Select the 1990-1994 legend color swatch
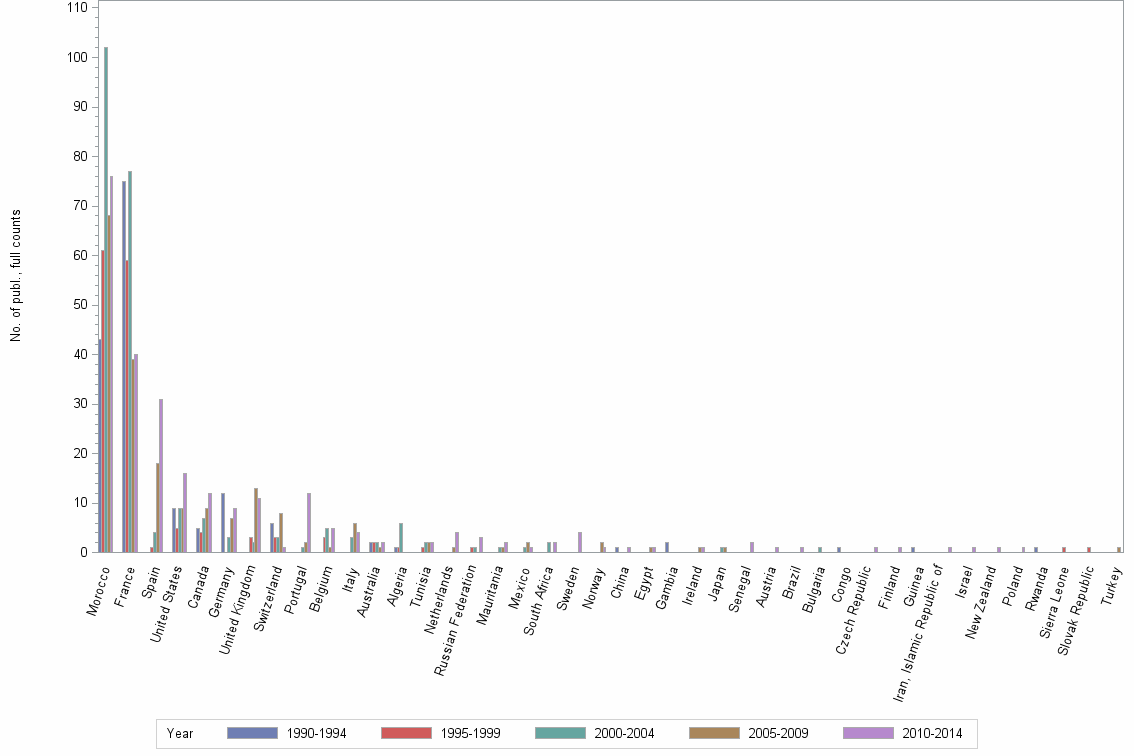This screenshot has width=1134, height=756. (252, 733)
